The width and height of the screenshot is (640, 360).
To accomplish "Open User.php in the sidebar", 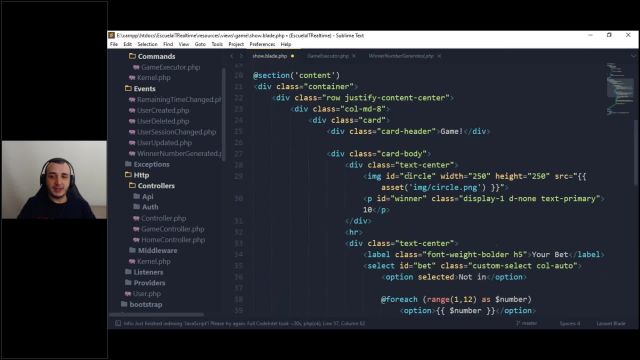I will click(147, 294).
